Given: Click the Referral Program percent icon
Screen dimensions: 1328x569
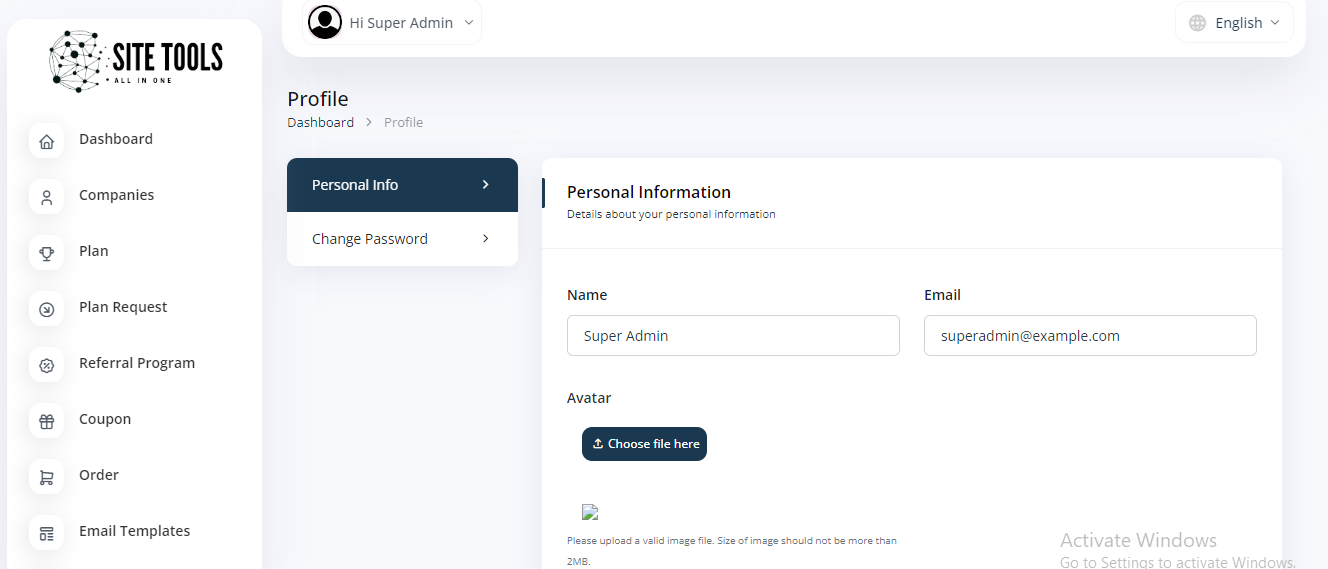Looking at the screenshot, I should point(46,366).
